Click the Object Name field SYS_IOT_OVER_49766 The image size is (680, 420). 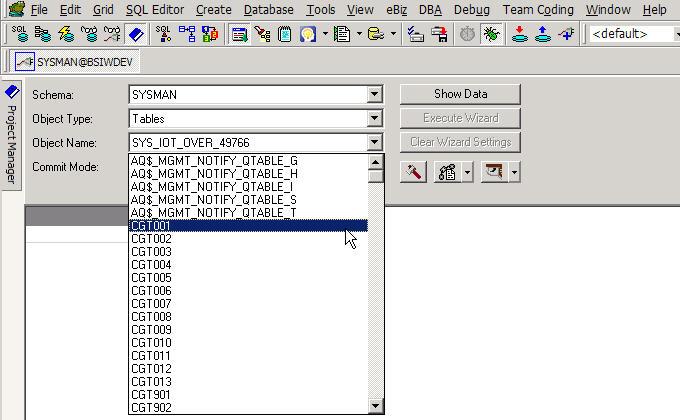248,142
